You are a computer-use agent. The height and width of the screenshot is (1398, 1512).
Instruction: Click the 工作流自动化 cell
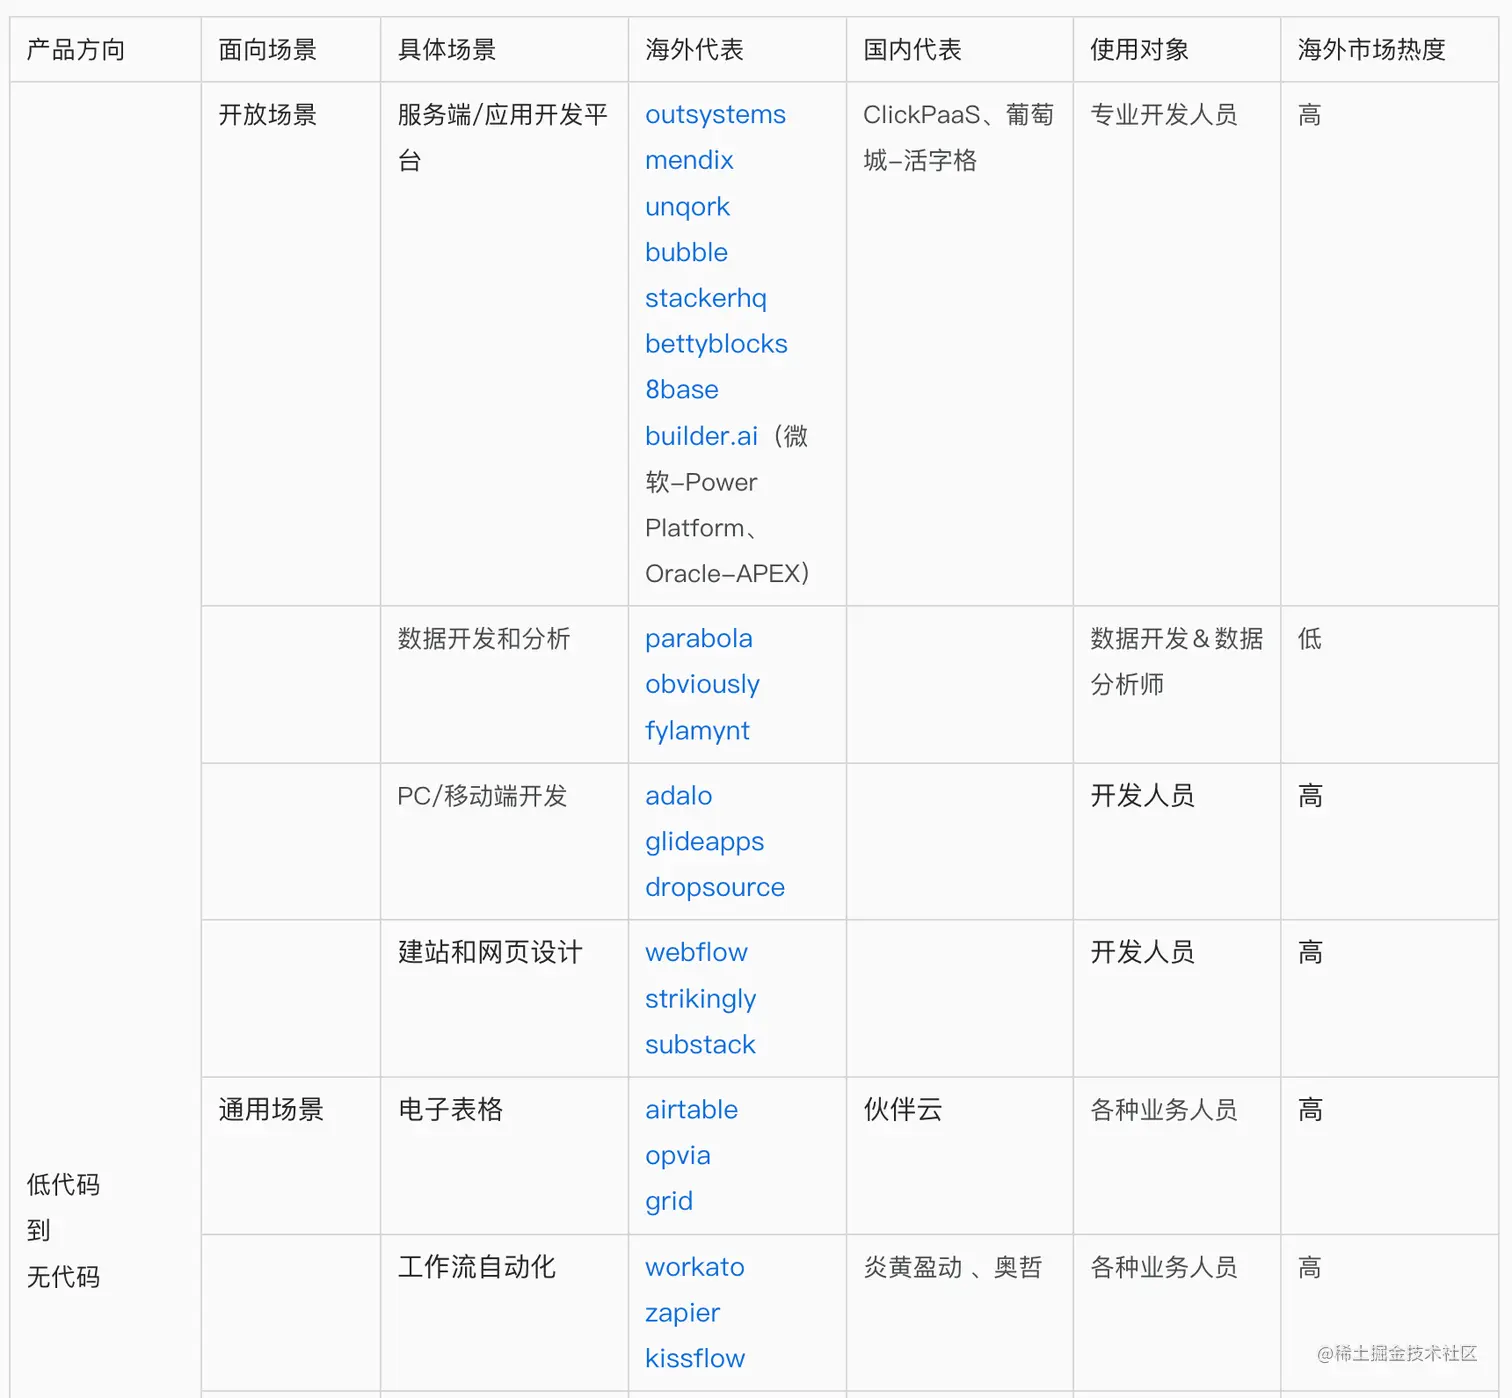pyautogui.click(x=505, y=1313)
